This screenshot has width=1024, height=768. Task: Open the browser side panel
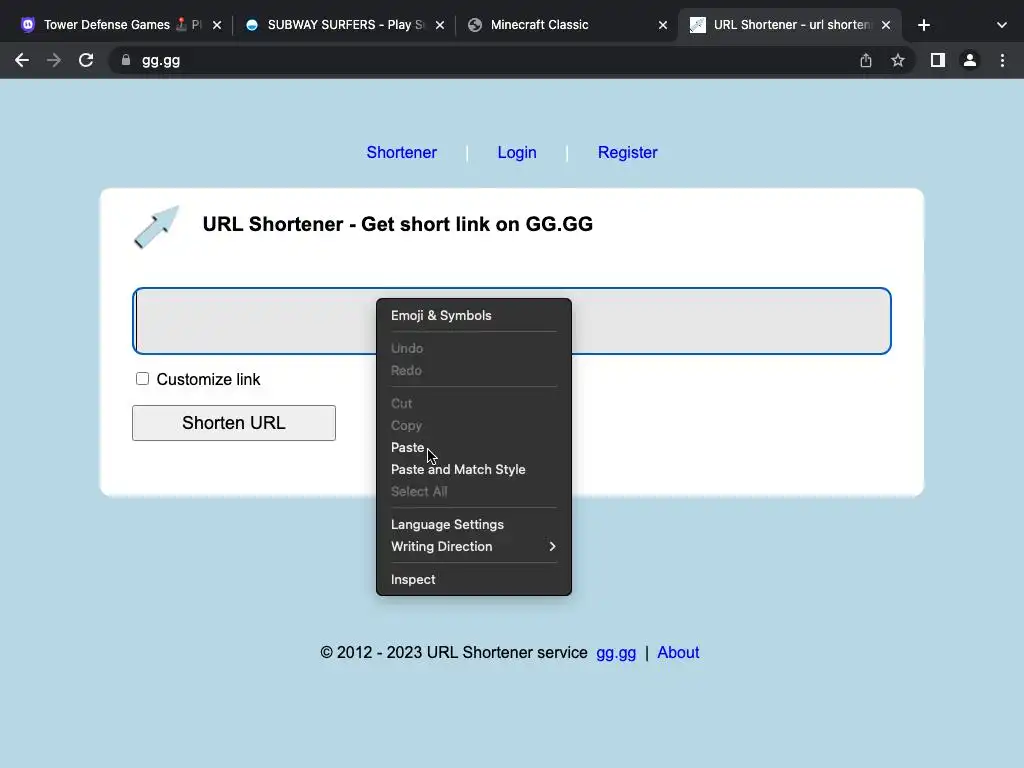click(938, 60)
